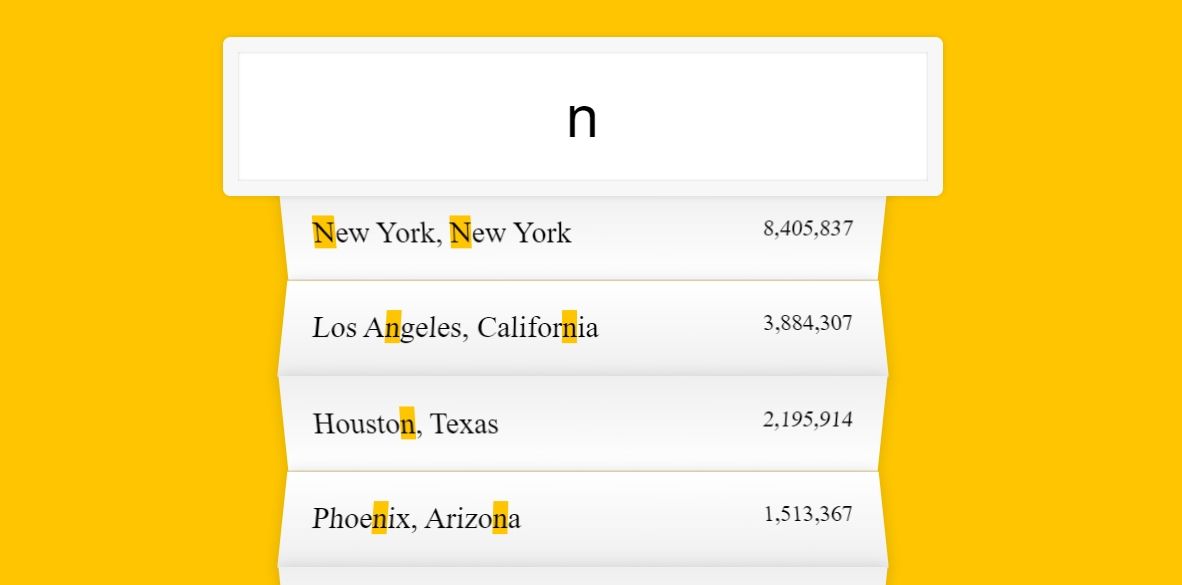Click the partially visible fifth result row
Image resolution: width=1182 pixels, height=585 pixels.
[x=582, y=576]
